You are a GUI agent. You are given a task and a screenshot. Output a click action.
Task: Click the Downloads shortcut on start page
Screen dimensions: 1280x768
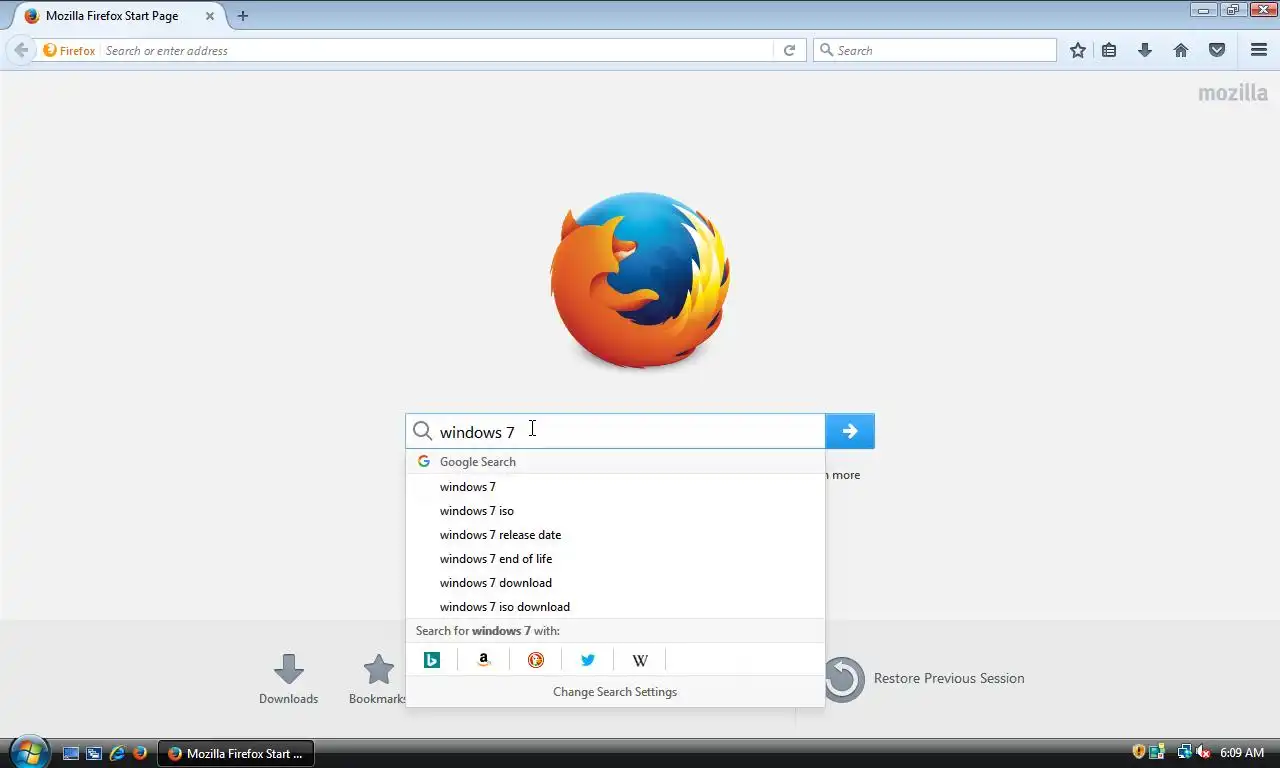coord(288,679)
